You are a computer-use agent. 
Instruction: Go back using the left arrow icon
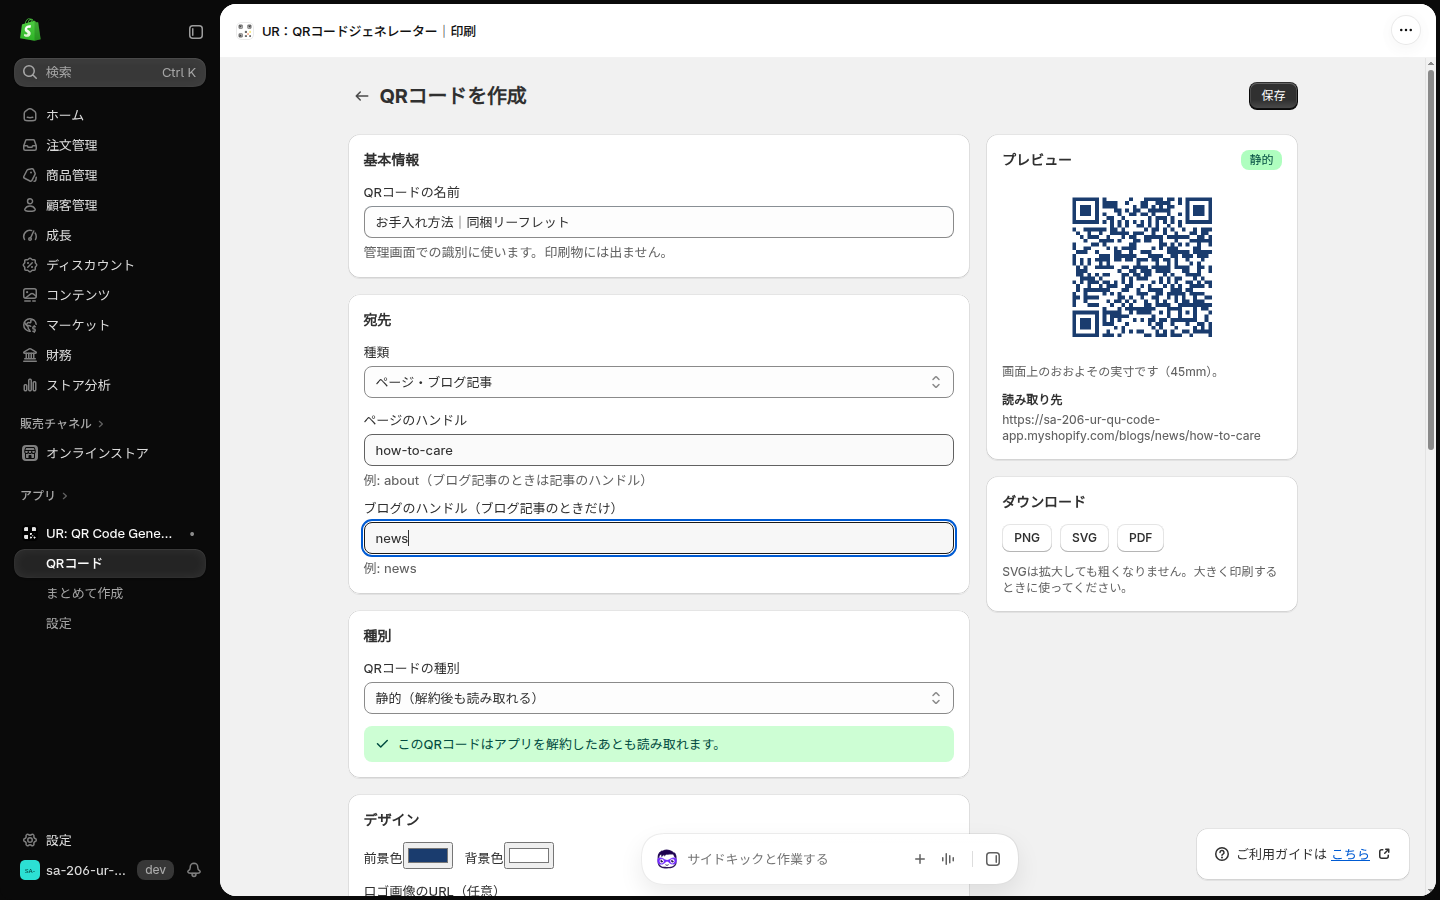[361, 96]
